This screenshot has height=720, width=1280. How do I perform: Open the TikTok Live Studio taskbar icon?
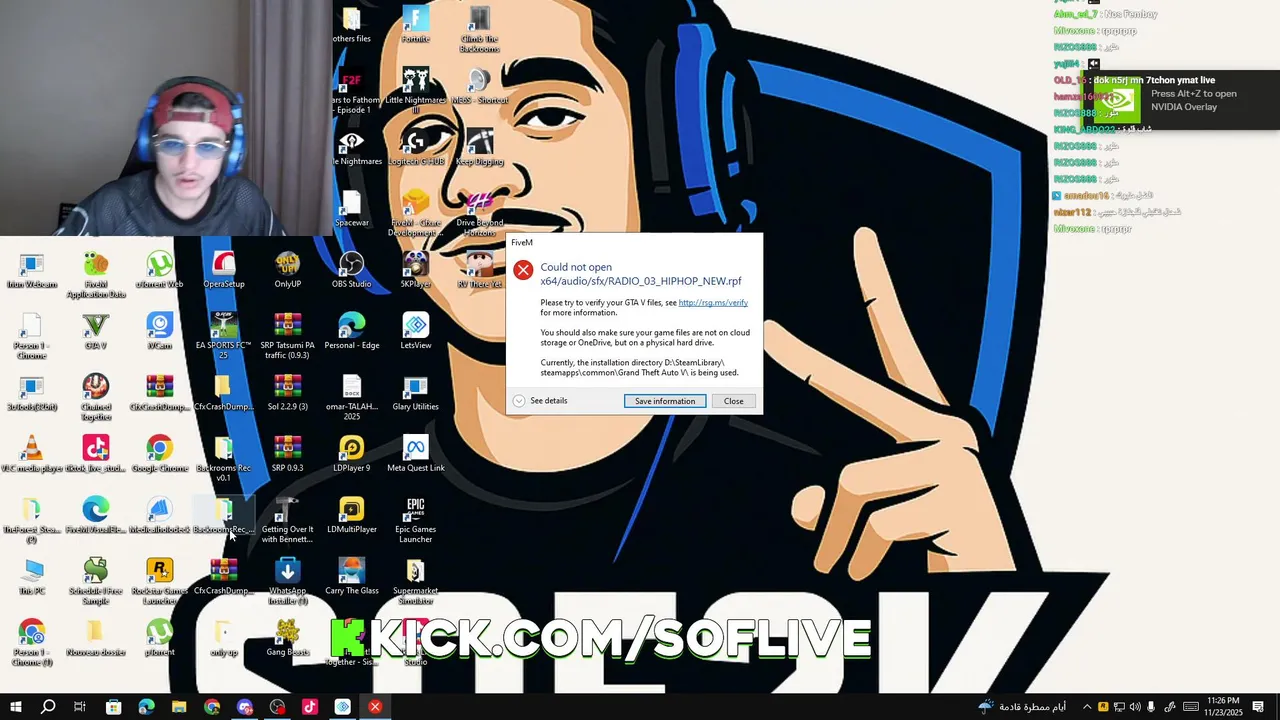tap(310, 707)
